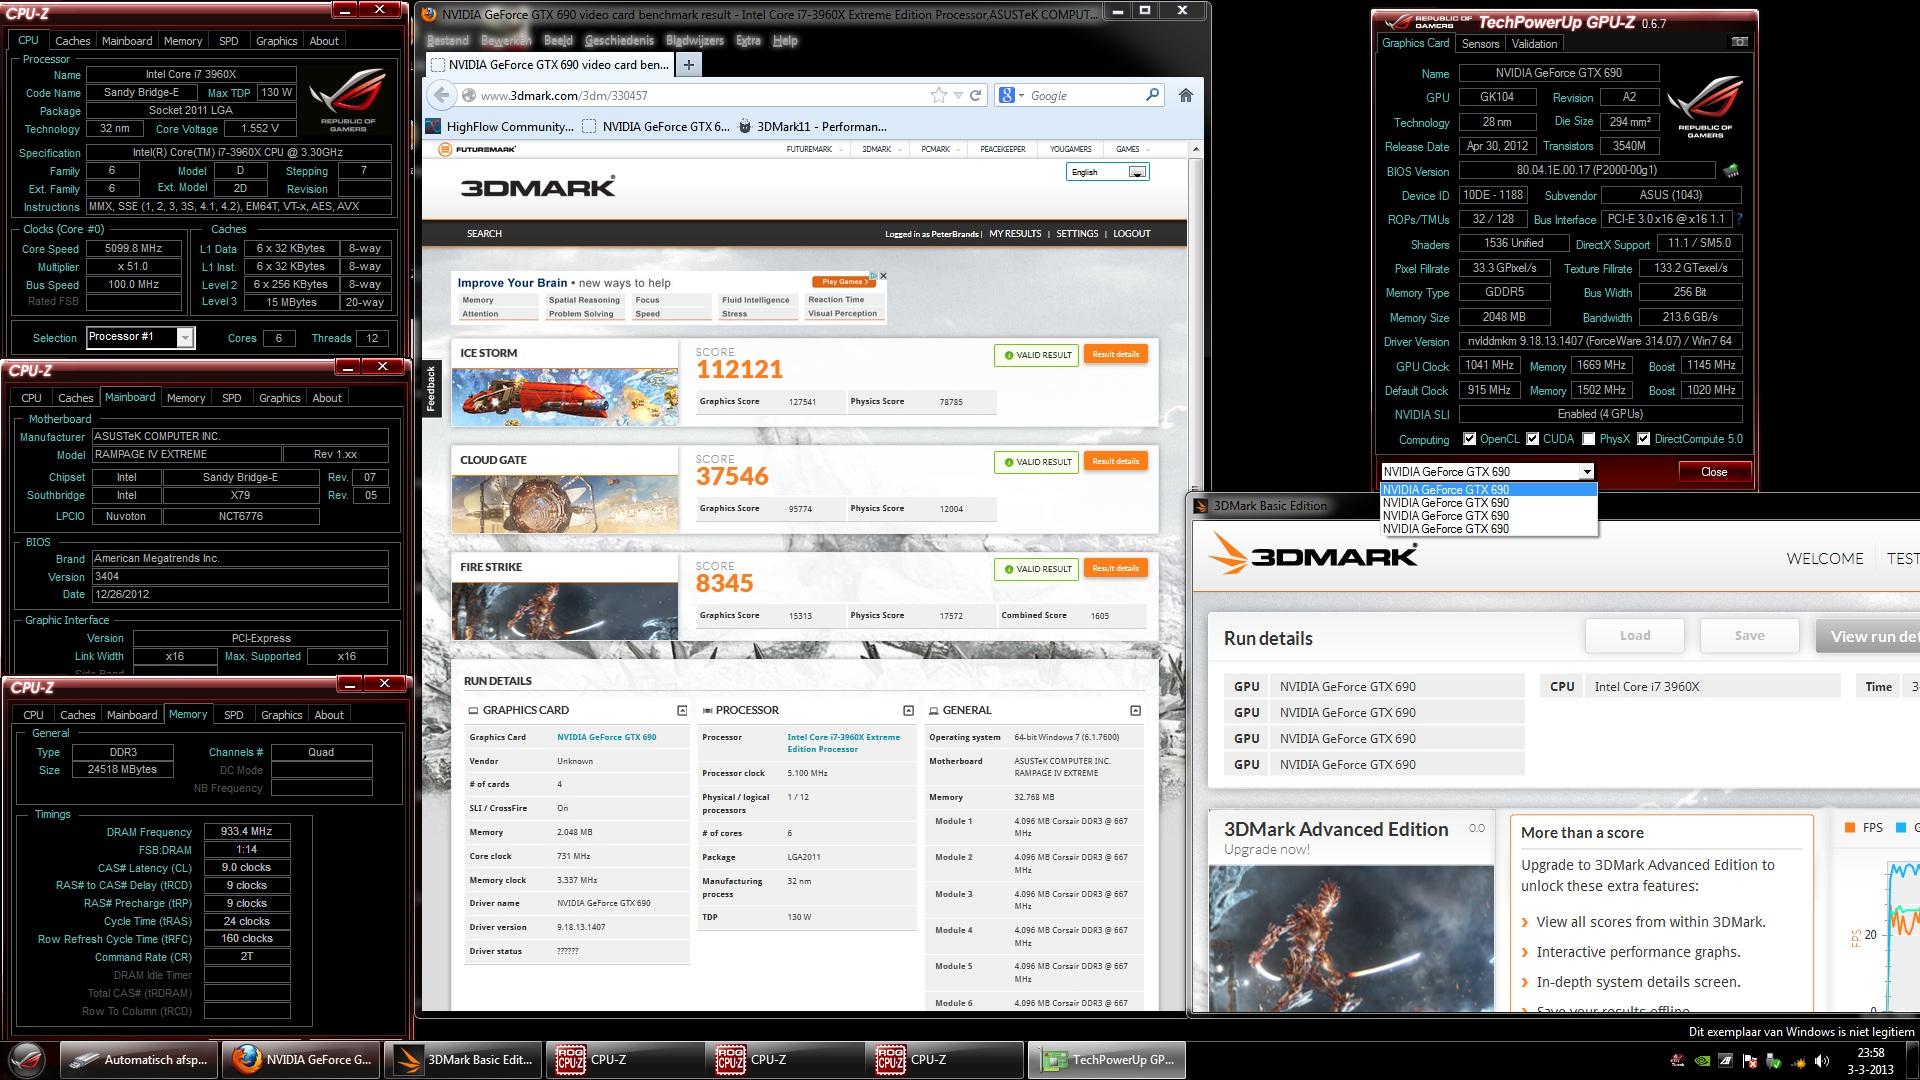
Task: Click the Cloud Gate benchmark thumbnail
Action: 564,504
